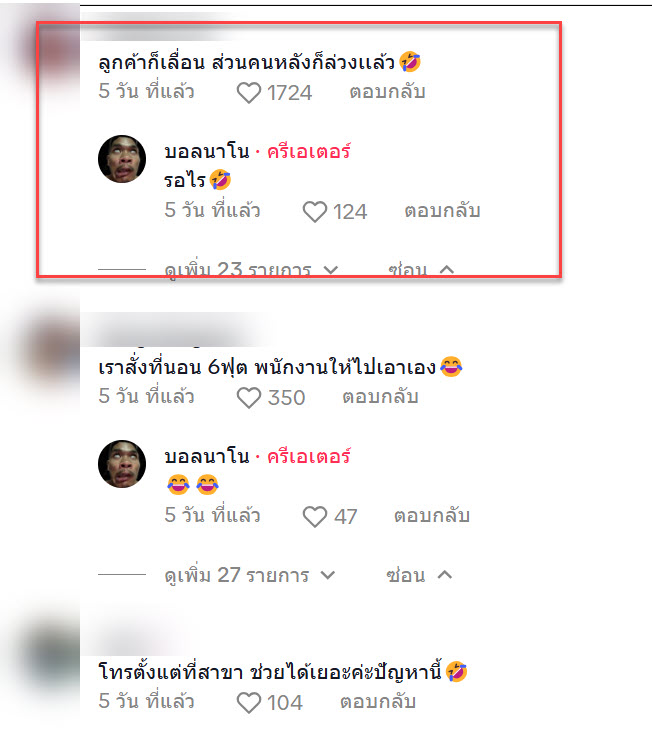Open บอลนาโน avatar on รอไร reply

coord(122,159)
